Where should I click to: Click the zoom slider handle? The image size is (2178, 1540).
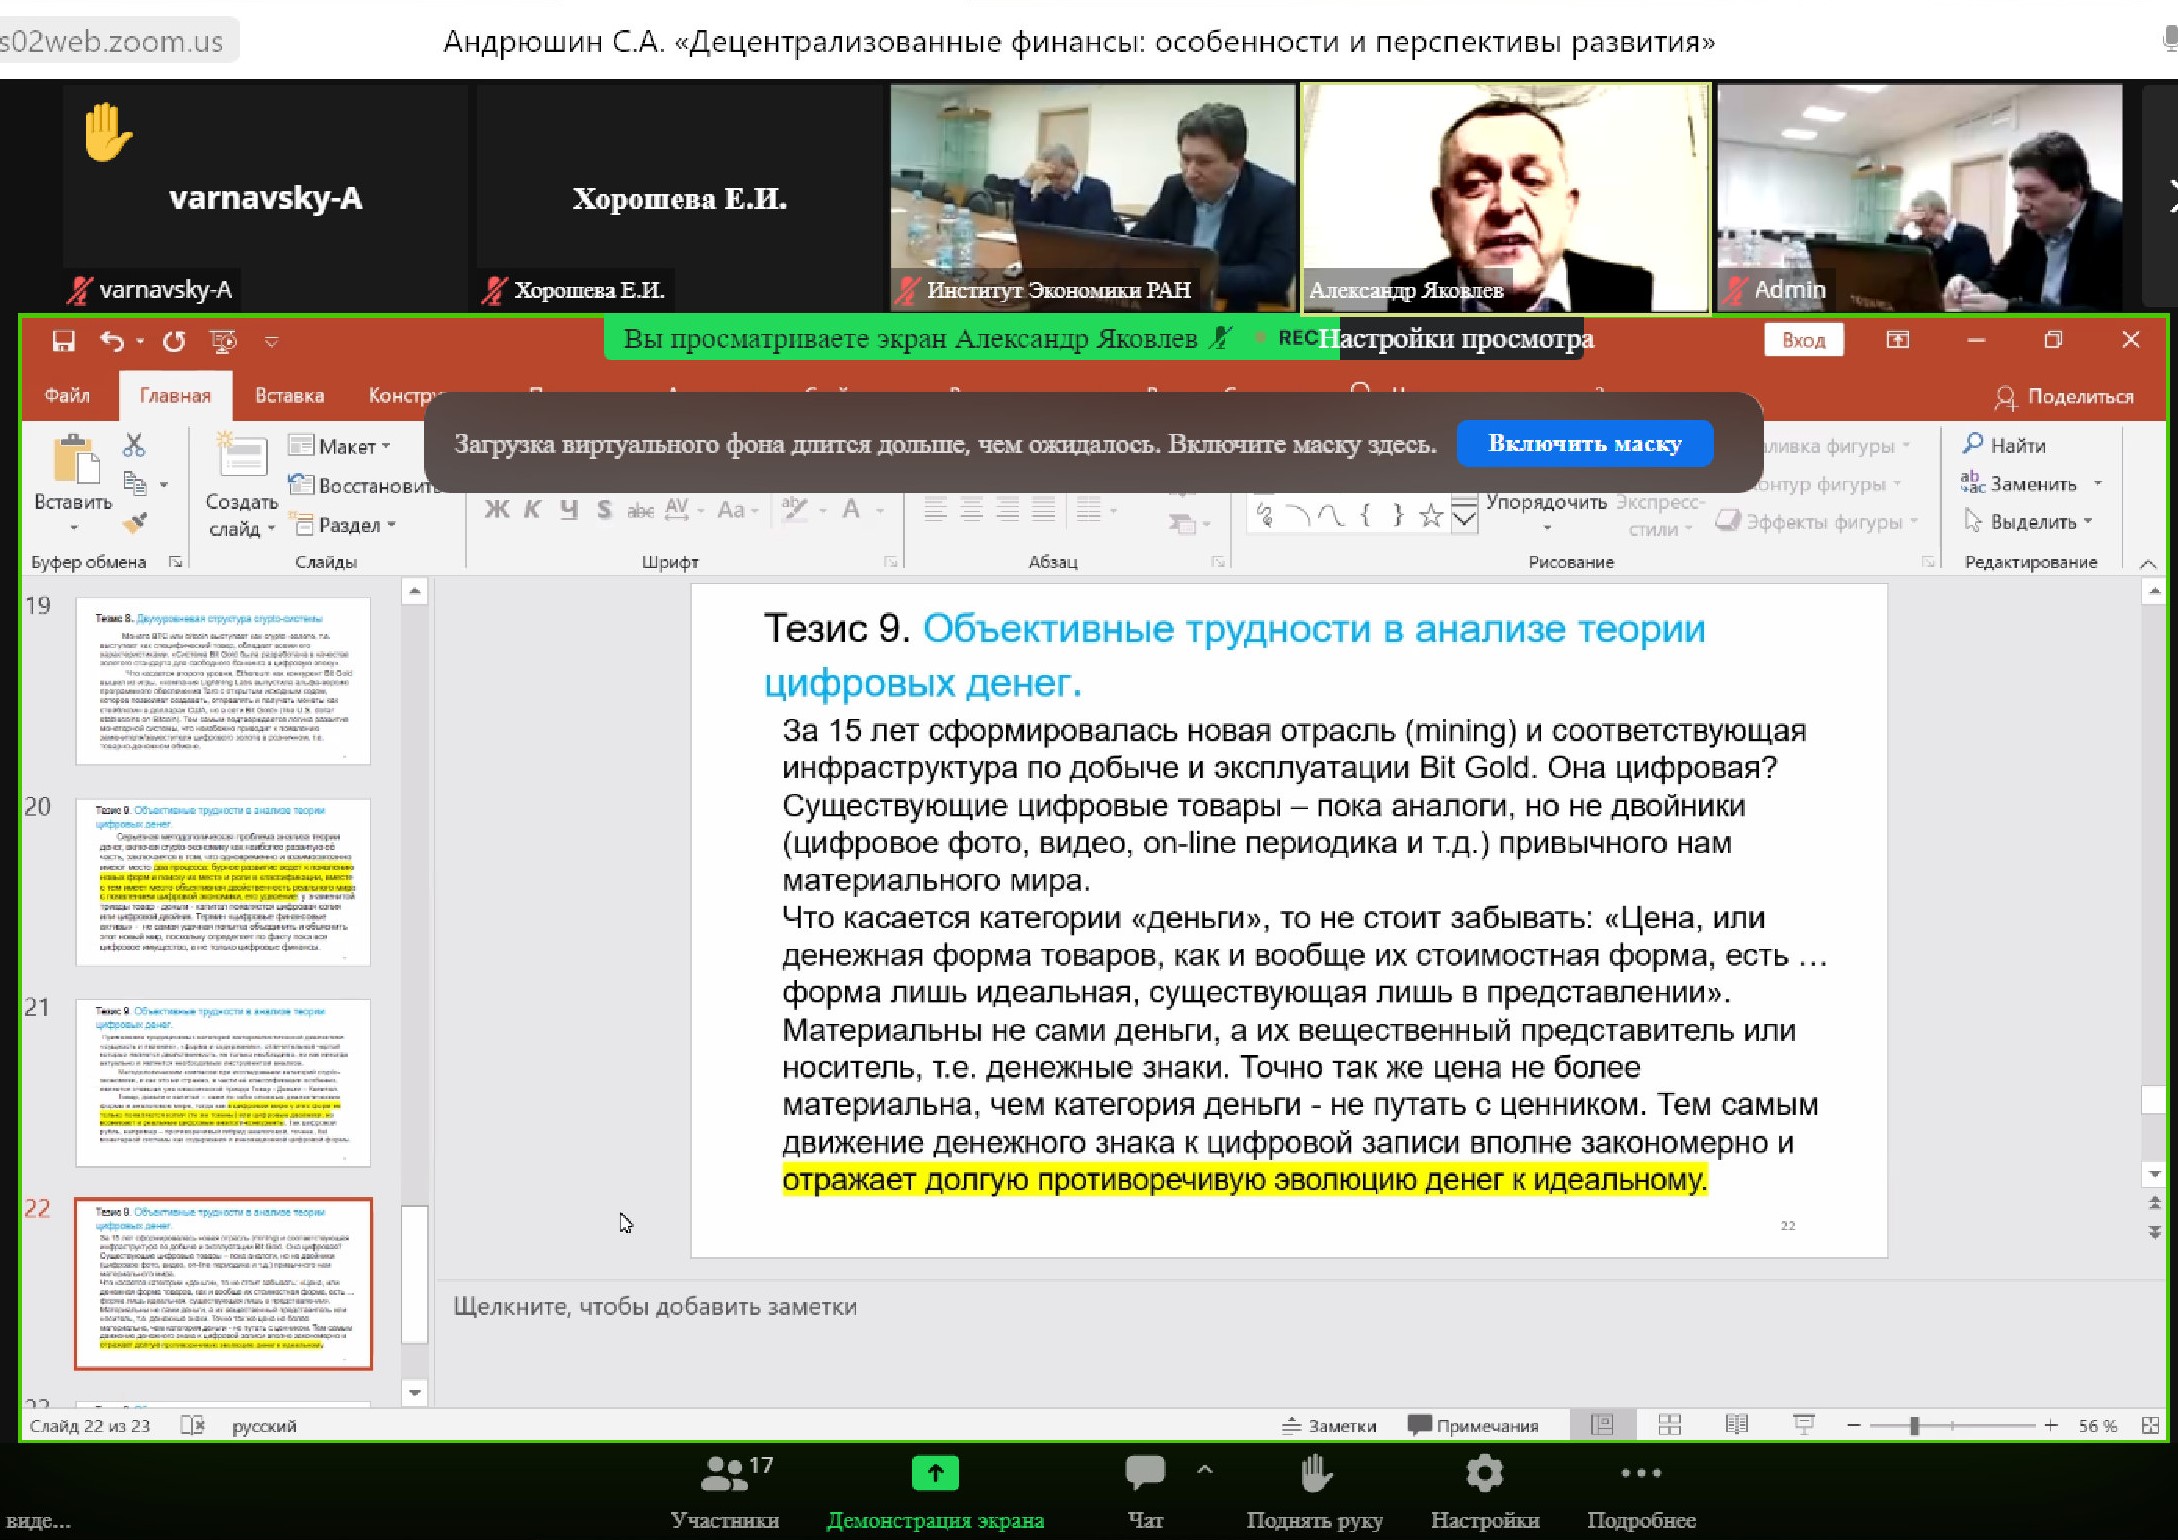click(x=1914, y=1426)
